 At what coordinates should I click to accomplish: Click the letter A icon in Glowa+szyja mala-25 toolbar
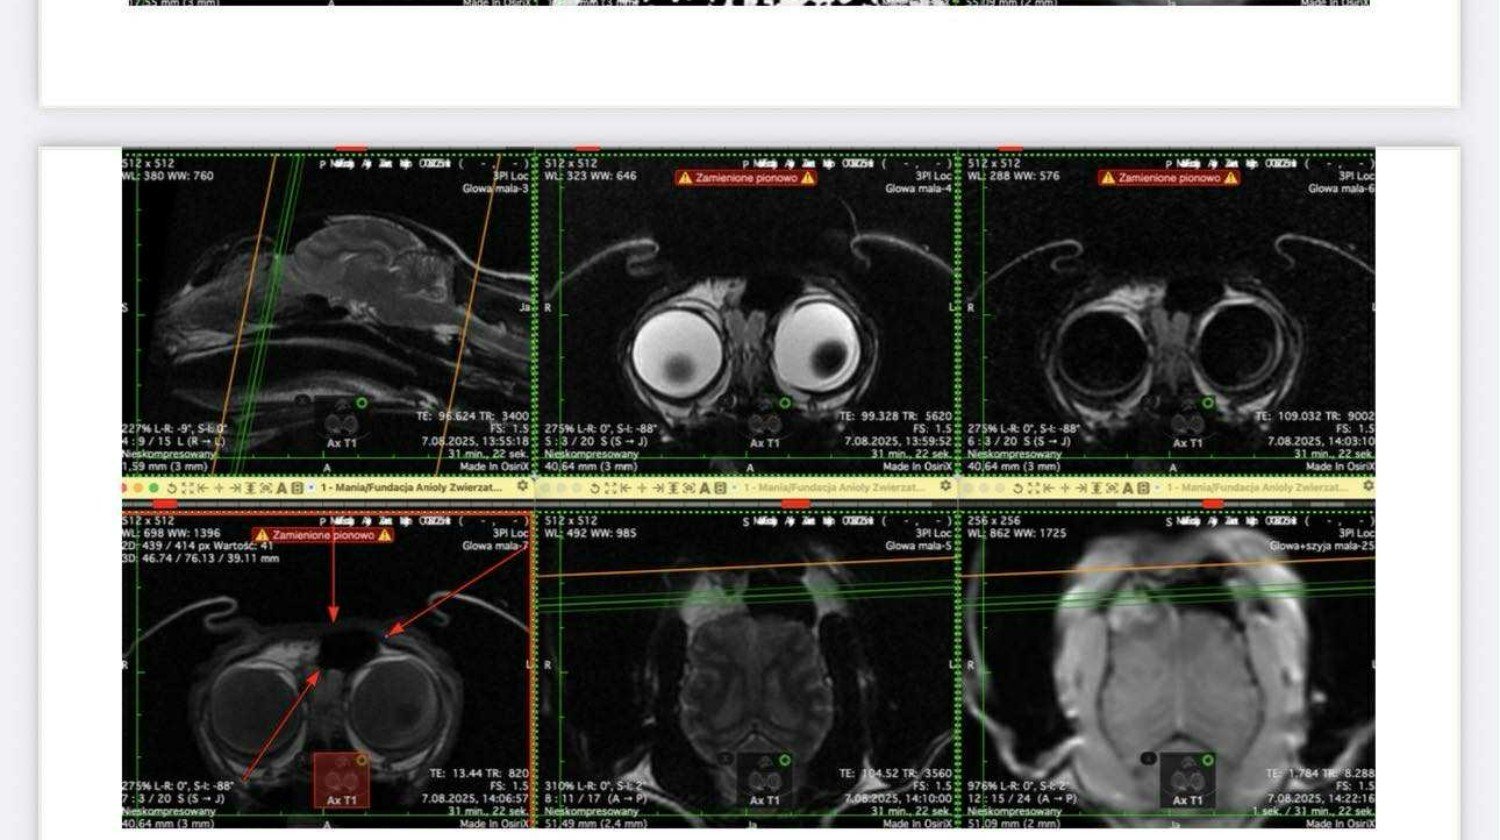(1128, 488)
